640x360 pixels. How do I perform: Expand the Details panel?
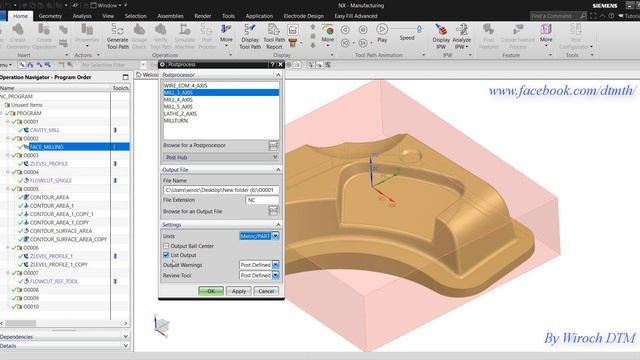tap(125, 345)
